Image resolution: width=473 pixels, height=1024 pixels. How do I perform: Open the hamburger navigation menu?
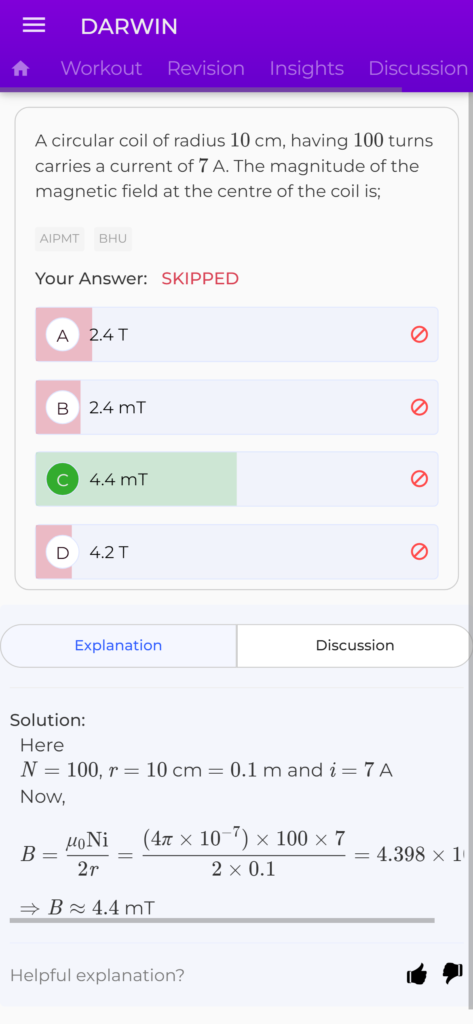point(33,25)
